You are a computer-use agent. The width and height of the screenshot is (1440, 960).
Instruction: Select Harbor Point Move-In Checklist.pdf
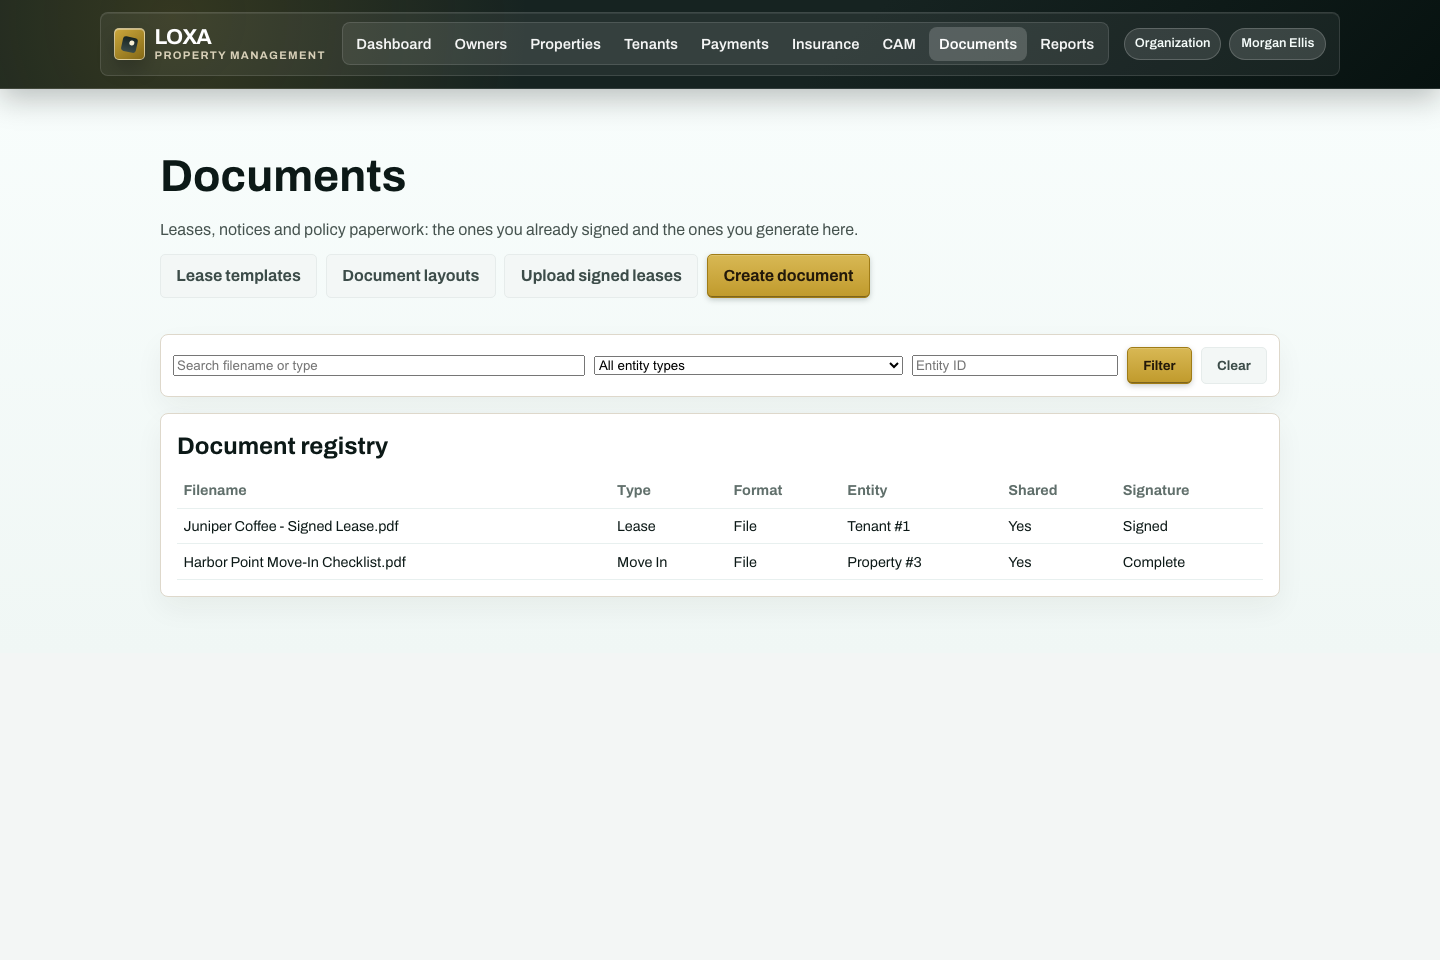pyautogui.click(x=295, y=562)
